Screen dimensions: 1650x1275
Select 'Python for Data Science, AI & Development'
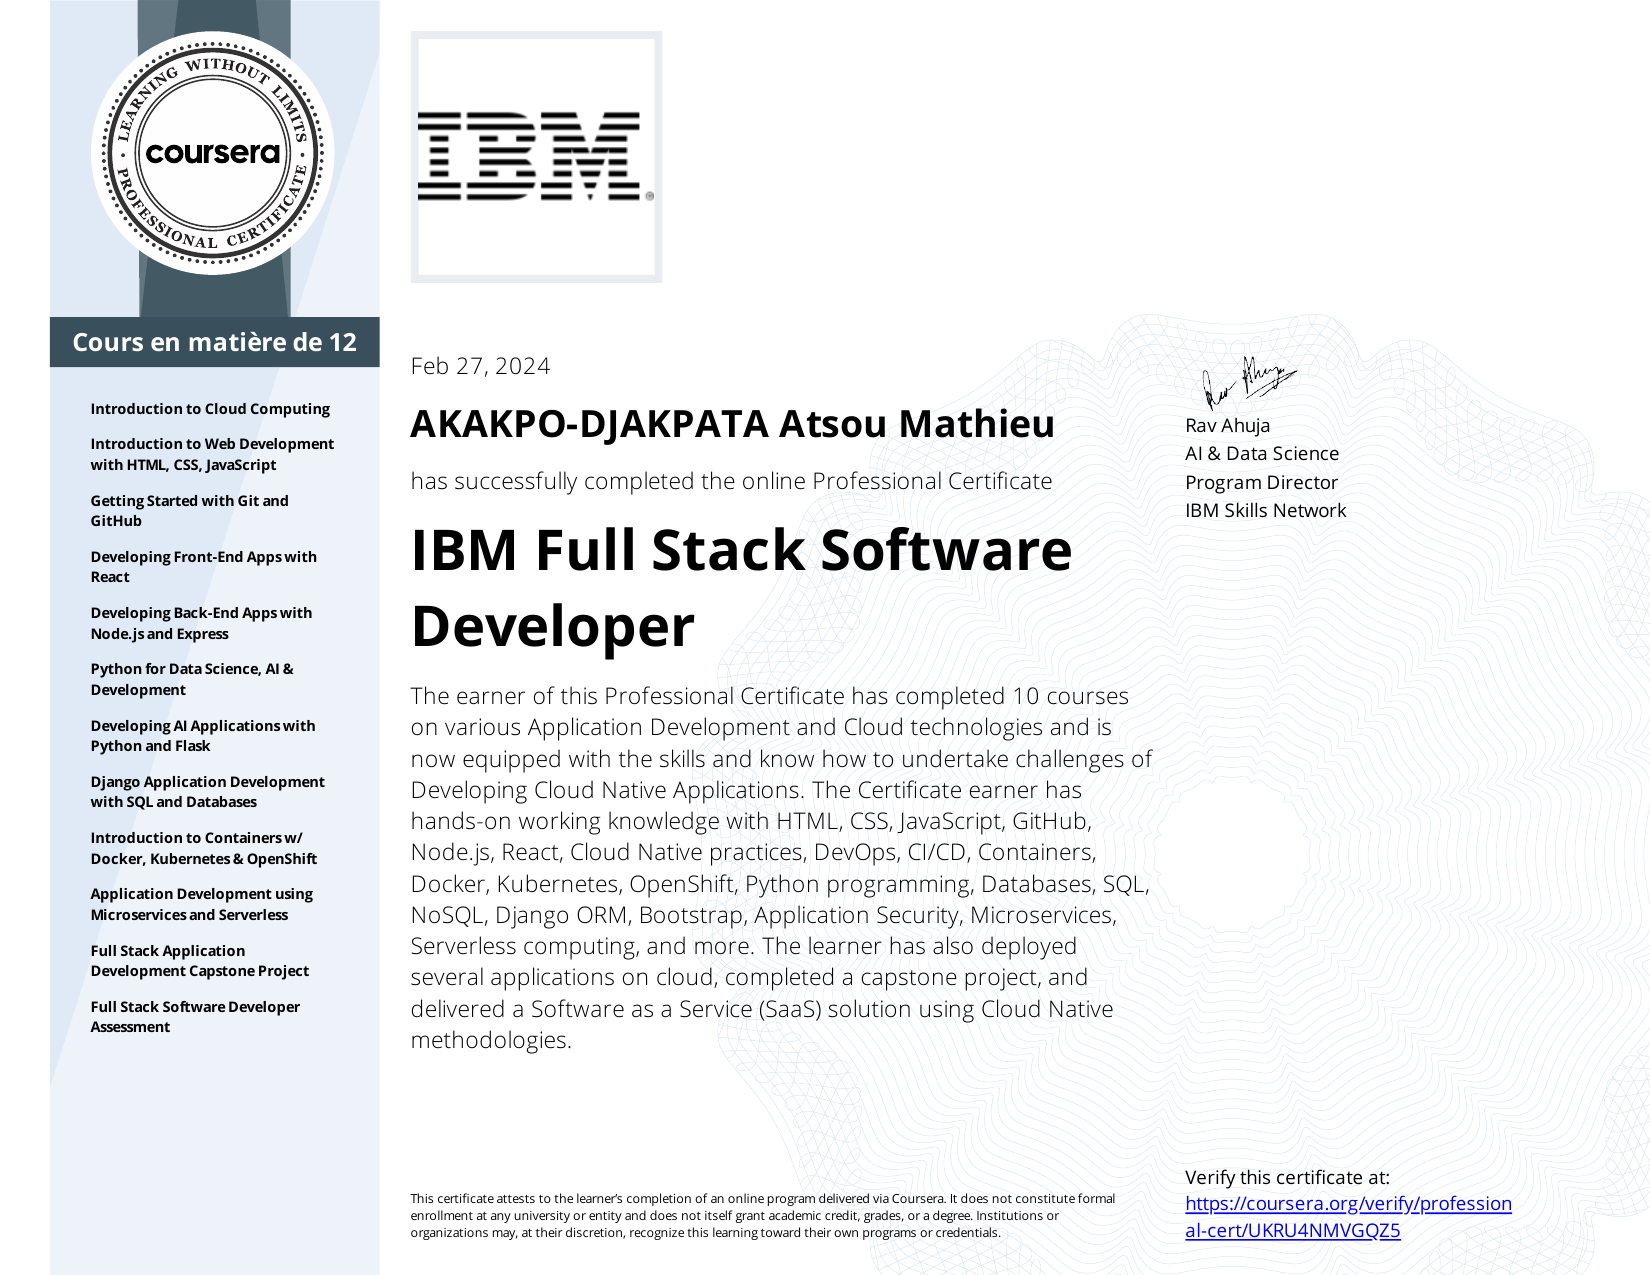coord(192,679)
